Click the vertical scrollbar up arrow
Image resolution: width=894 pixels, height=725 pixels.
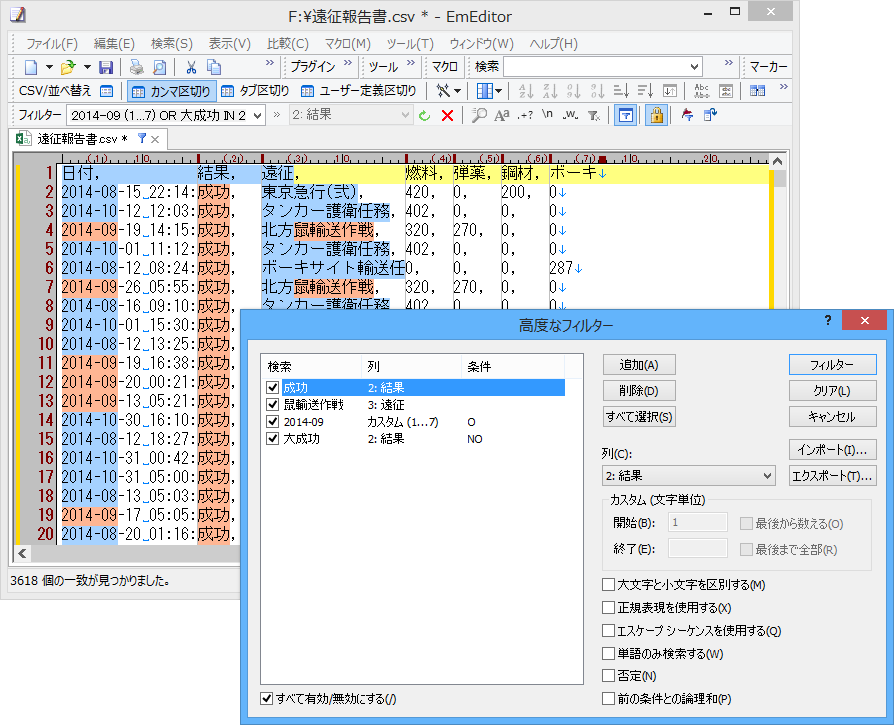[x=778, y=161]
